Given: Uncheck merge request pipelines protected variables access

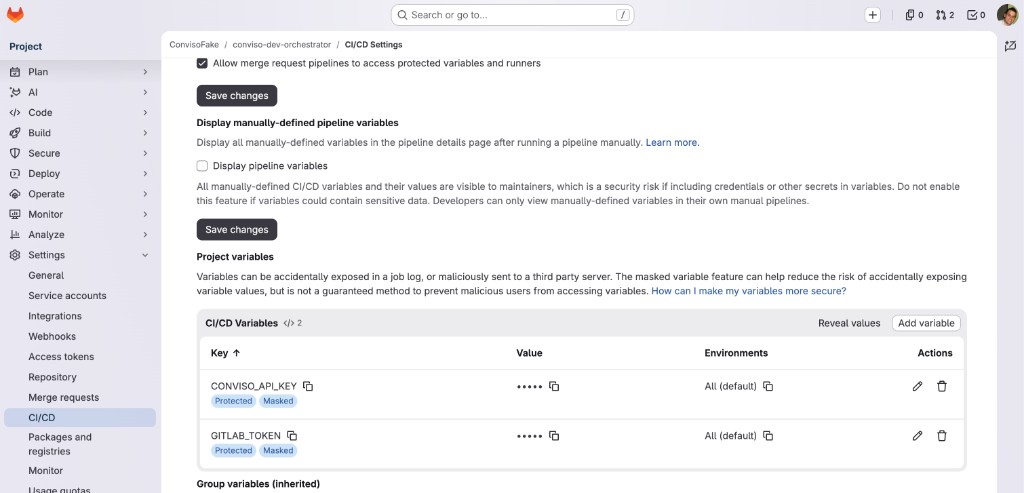Looking at the screenshot, I should [x=202, y=63].
